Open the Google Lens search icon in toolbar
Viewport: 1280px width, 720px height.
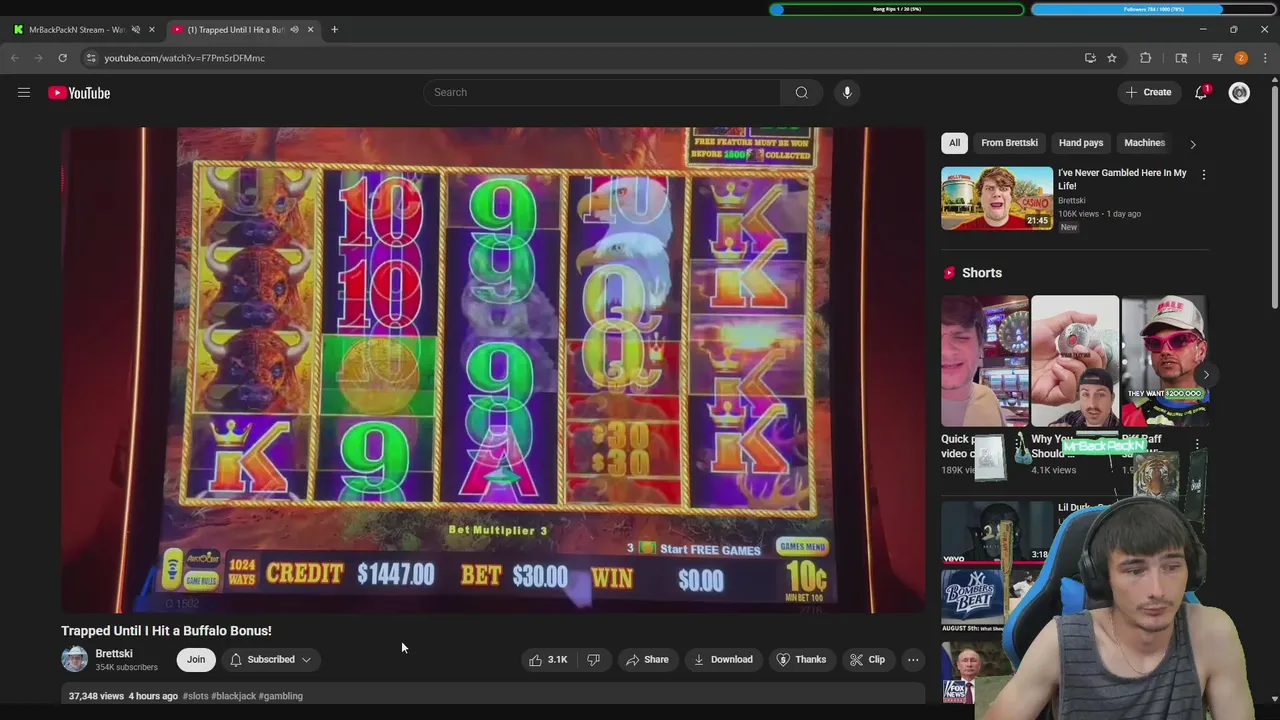[x=1181, y=58]
